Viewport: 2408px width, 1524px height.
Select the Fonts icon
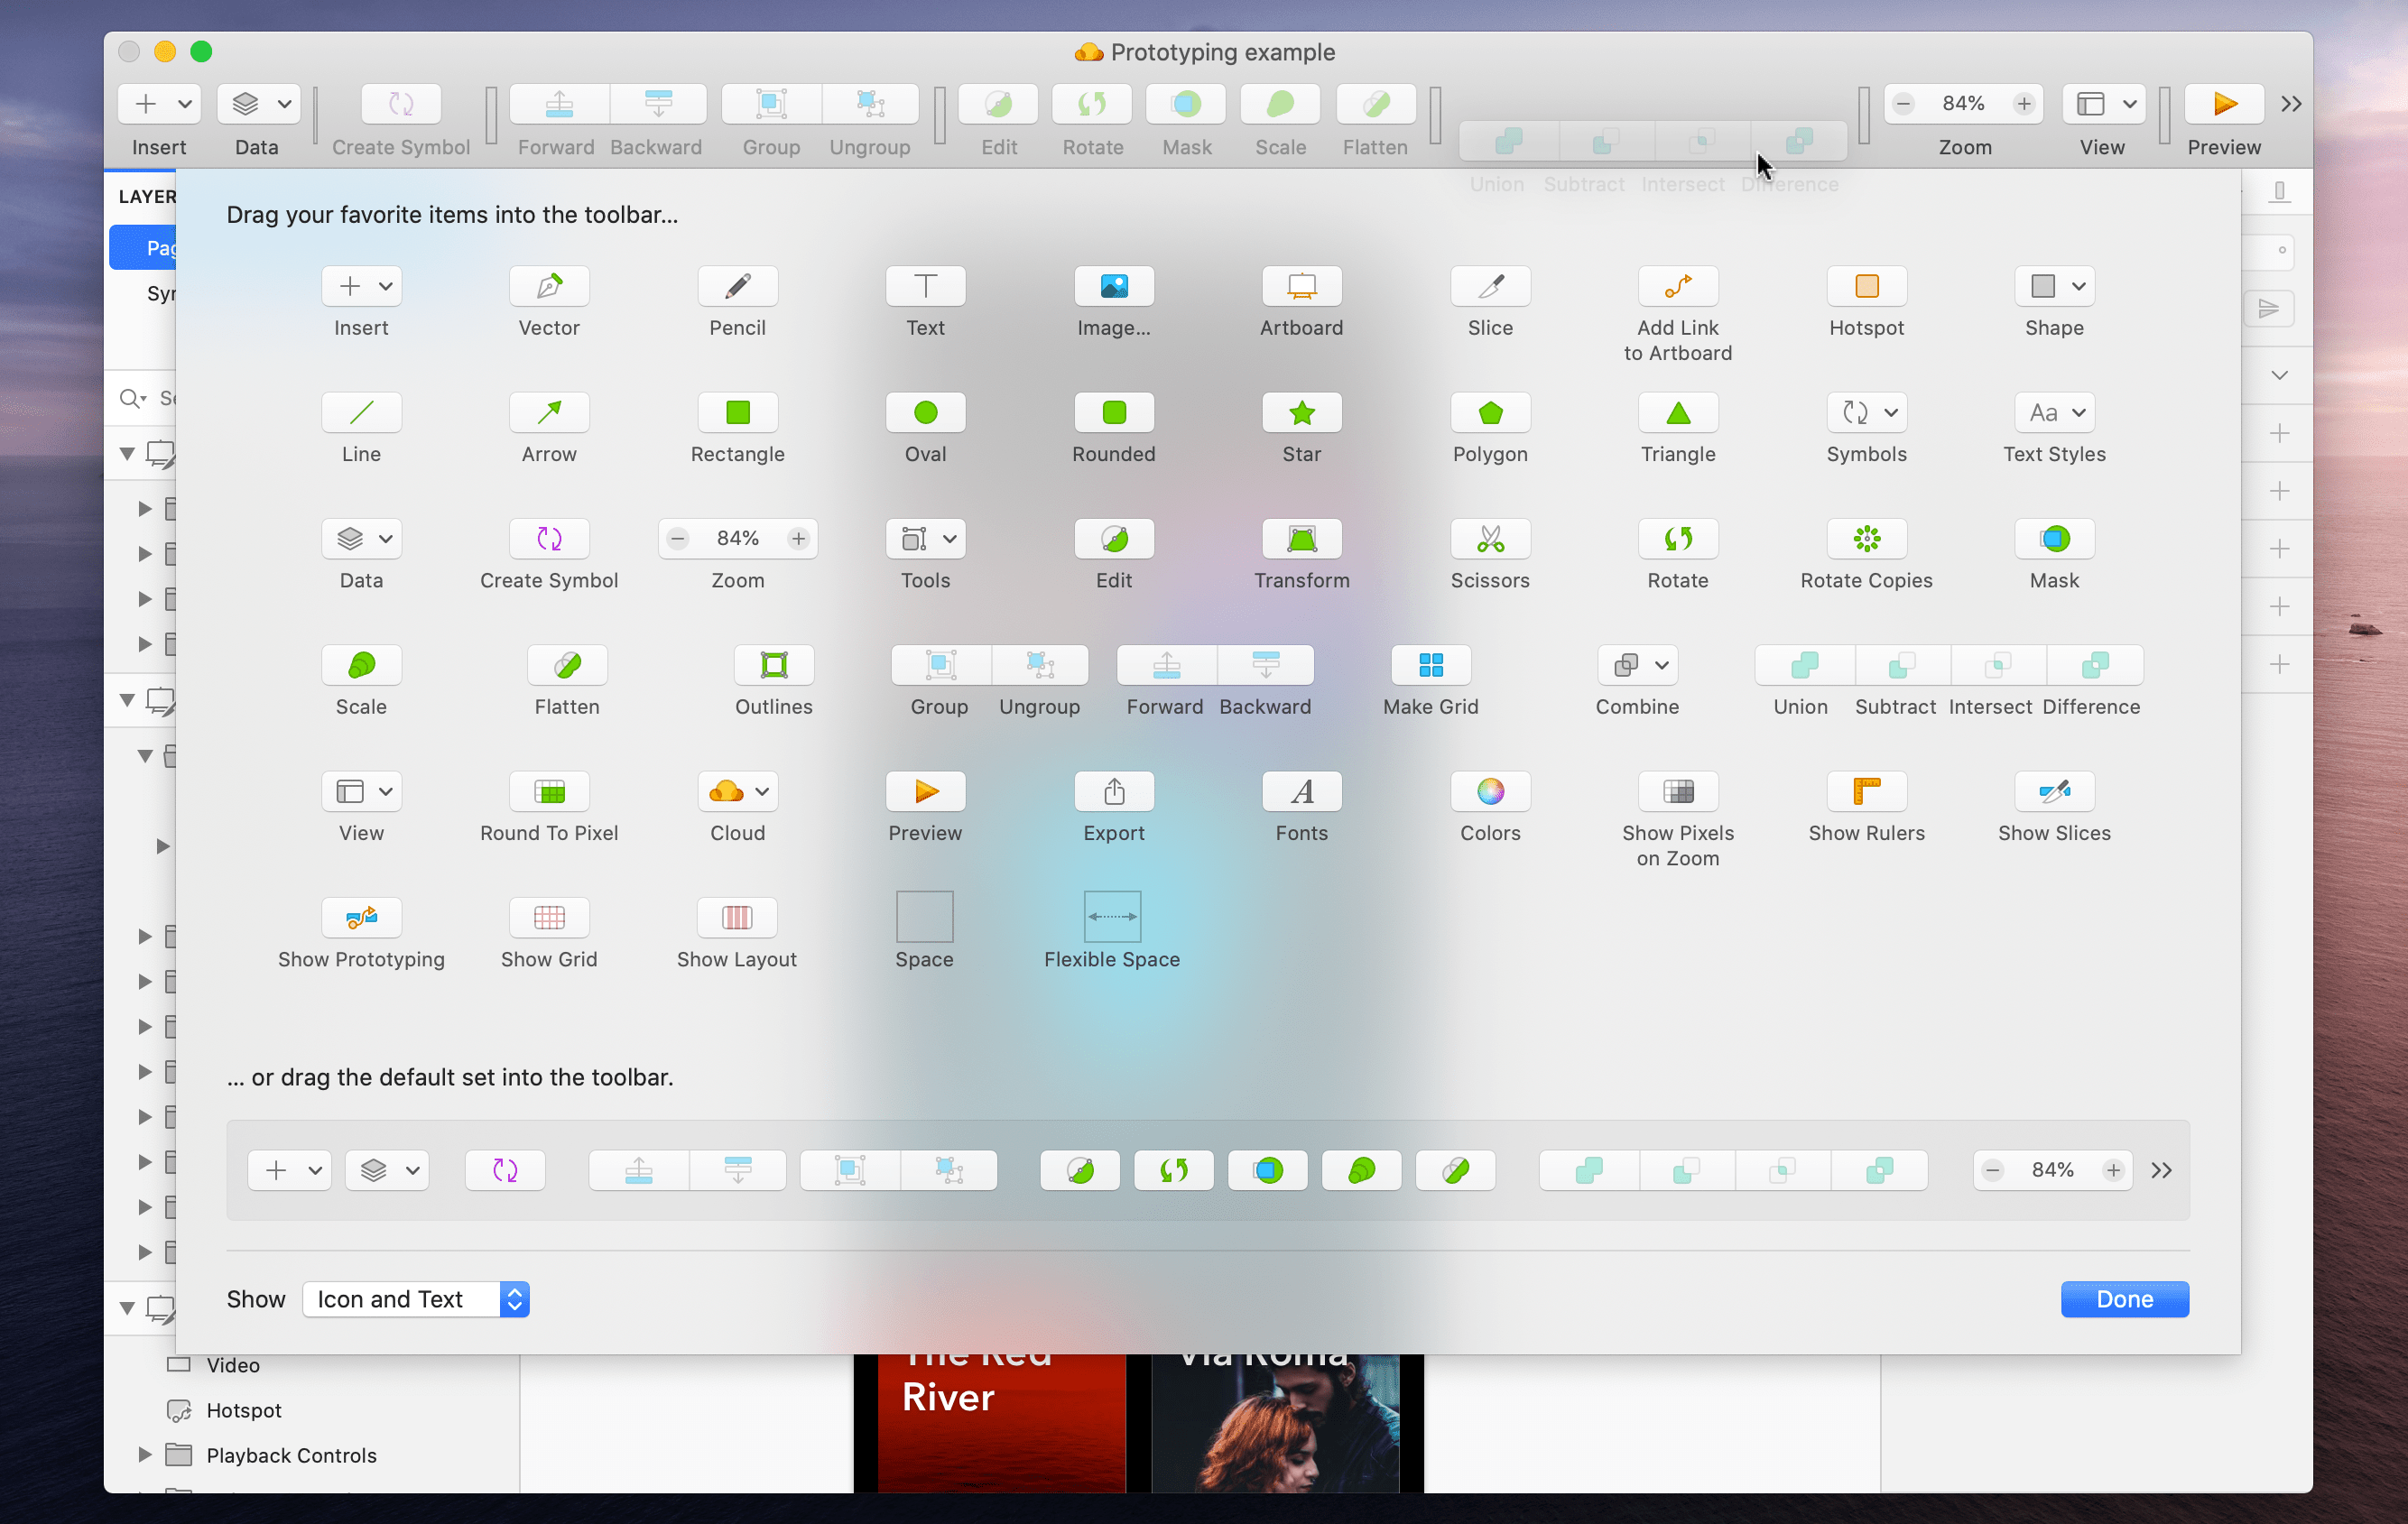tap(1301, 792)
